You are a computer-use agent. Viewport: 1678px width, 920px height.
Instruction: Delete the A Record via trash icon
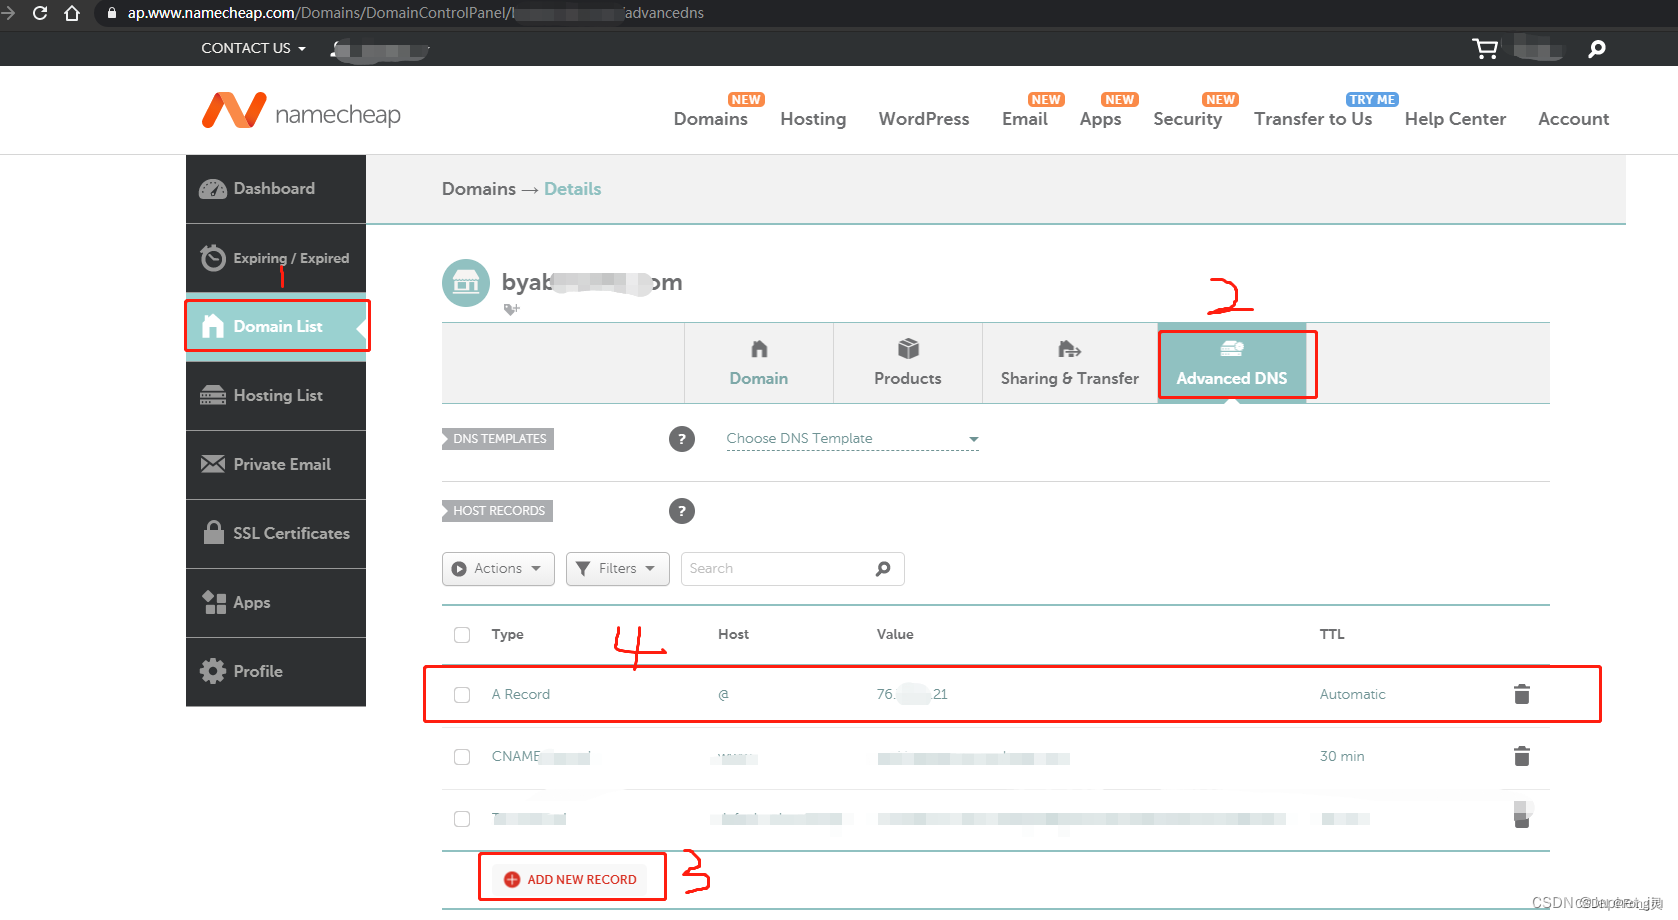[1522, 694]
